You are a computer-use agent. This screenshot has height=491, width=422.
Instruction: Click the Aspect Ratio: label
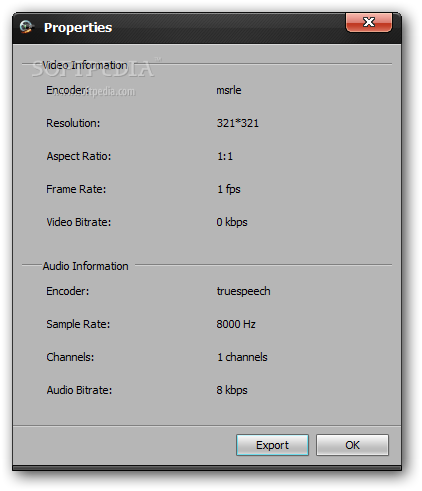point(79,156)
